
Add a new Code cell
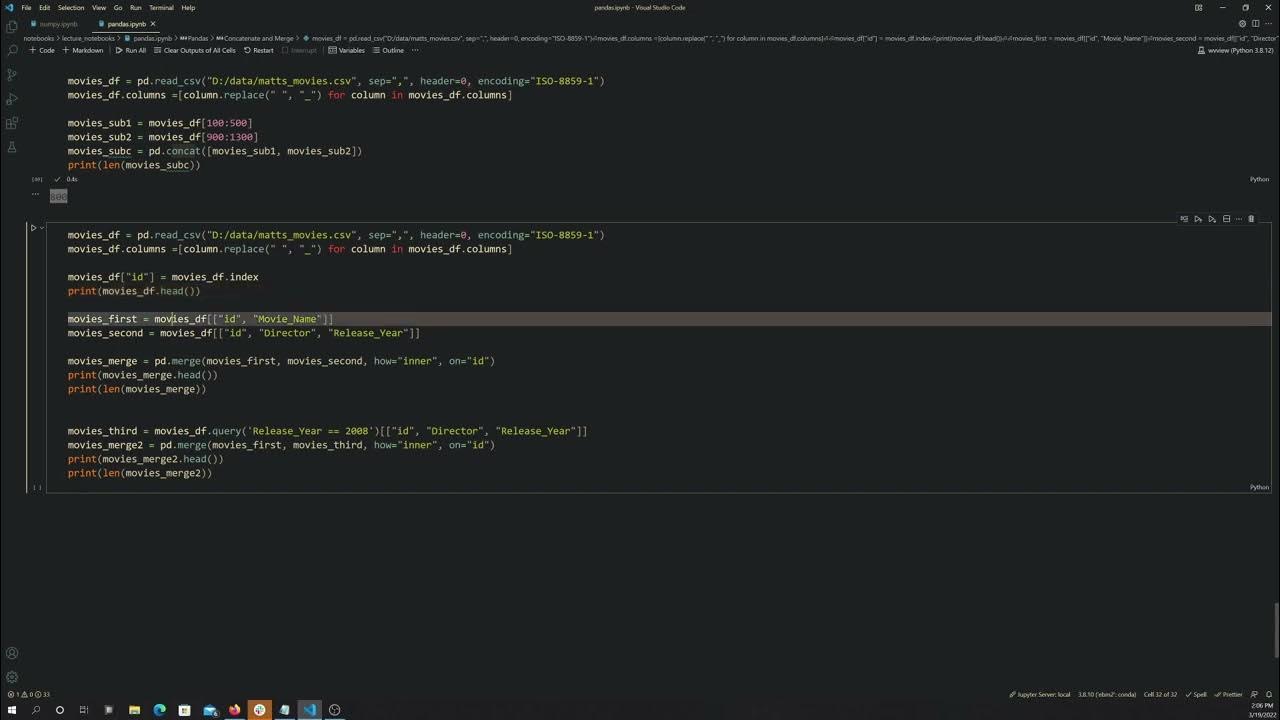tap(42, 50)
